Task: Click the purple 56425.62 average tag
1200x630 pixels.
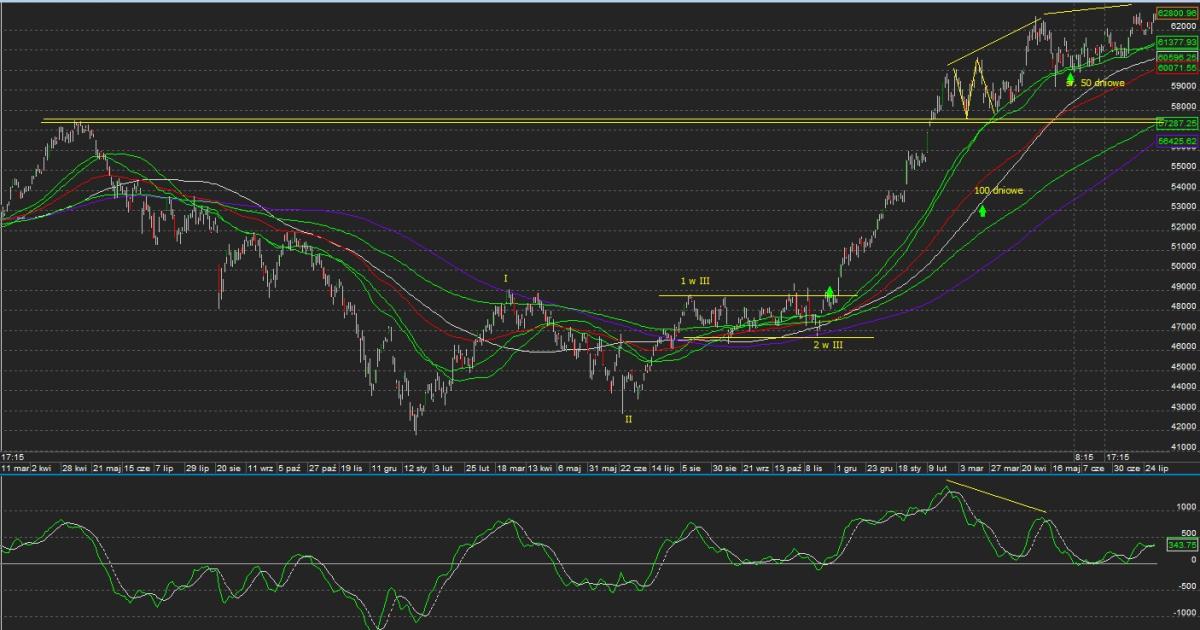Action: 1176,142
